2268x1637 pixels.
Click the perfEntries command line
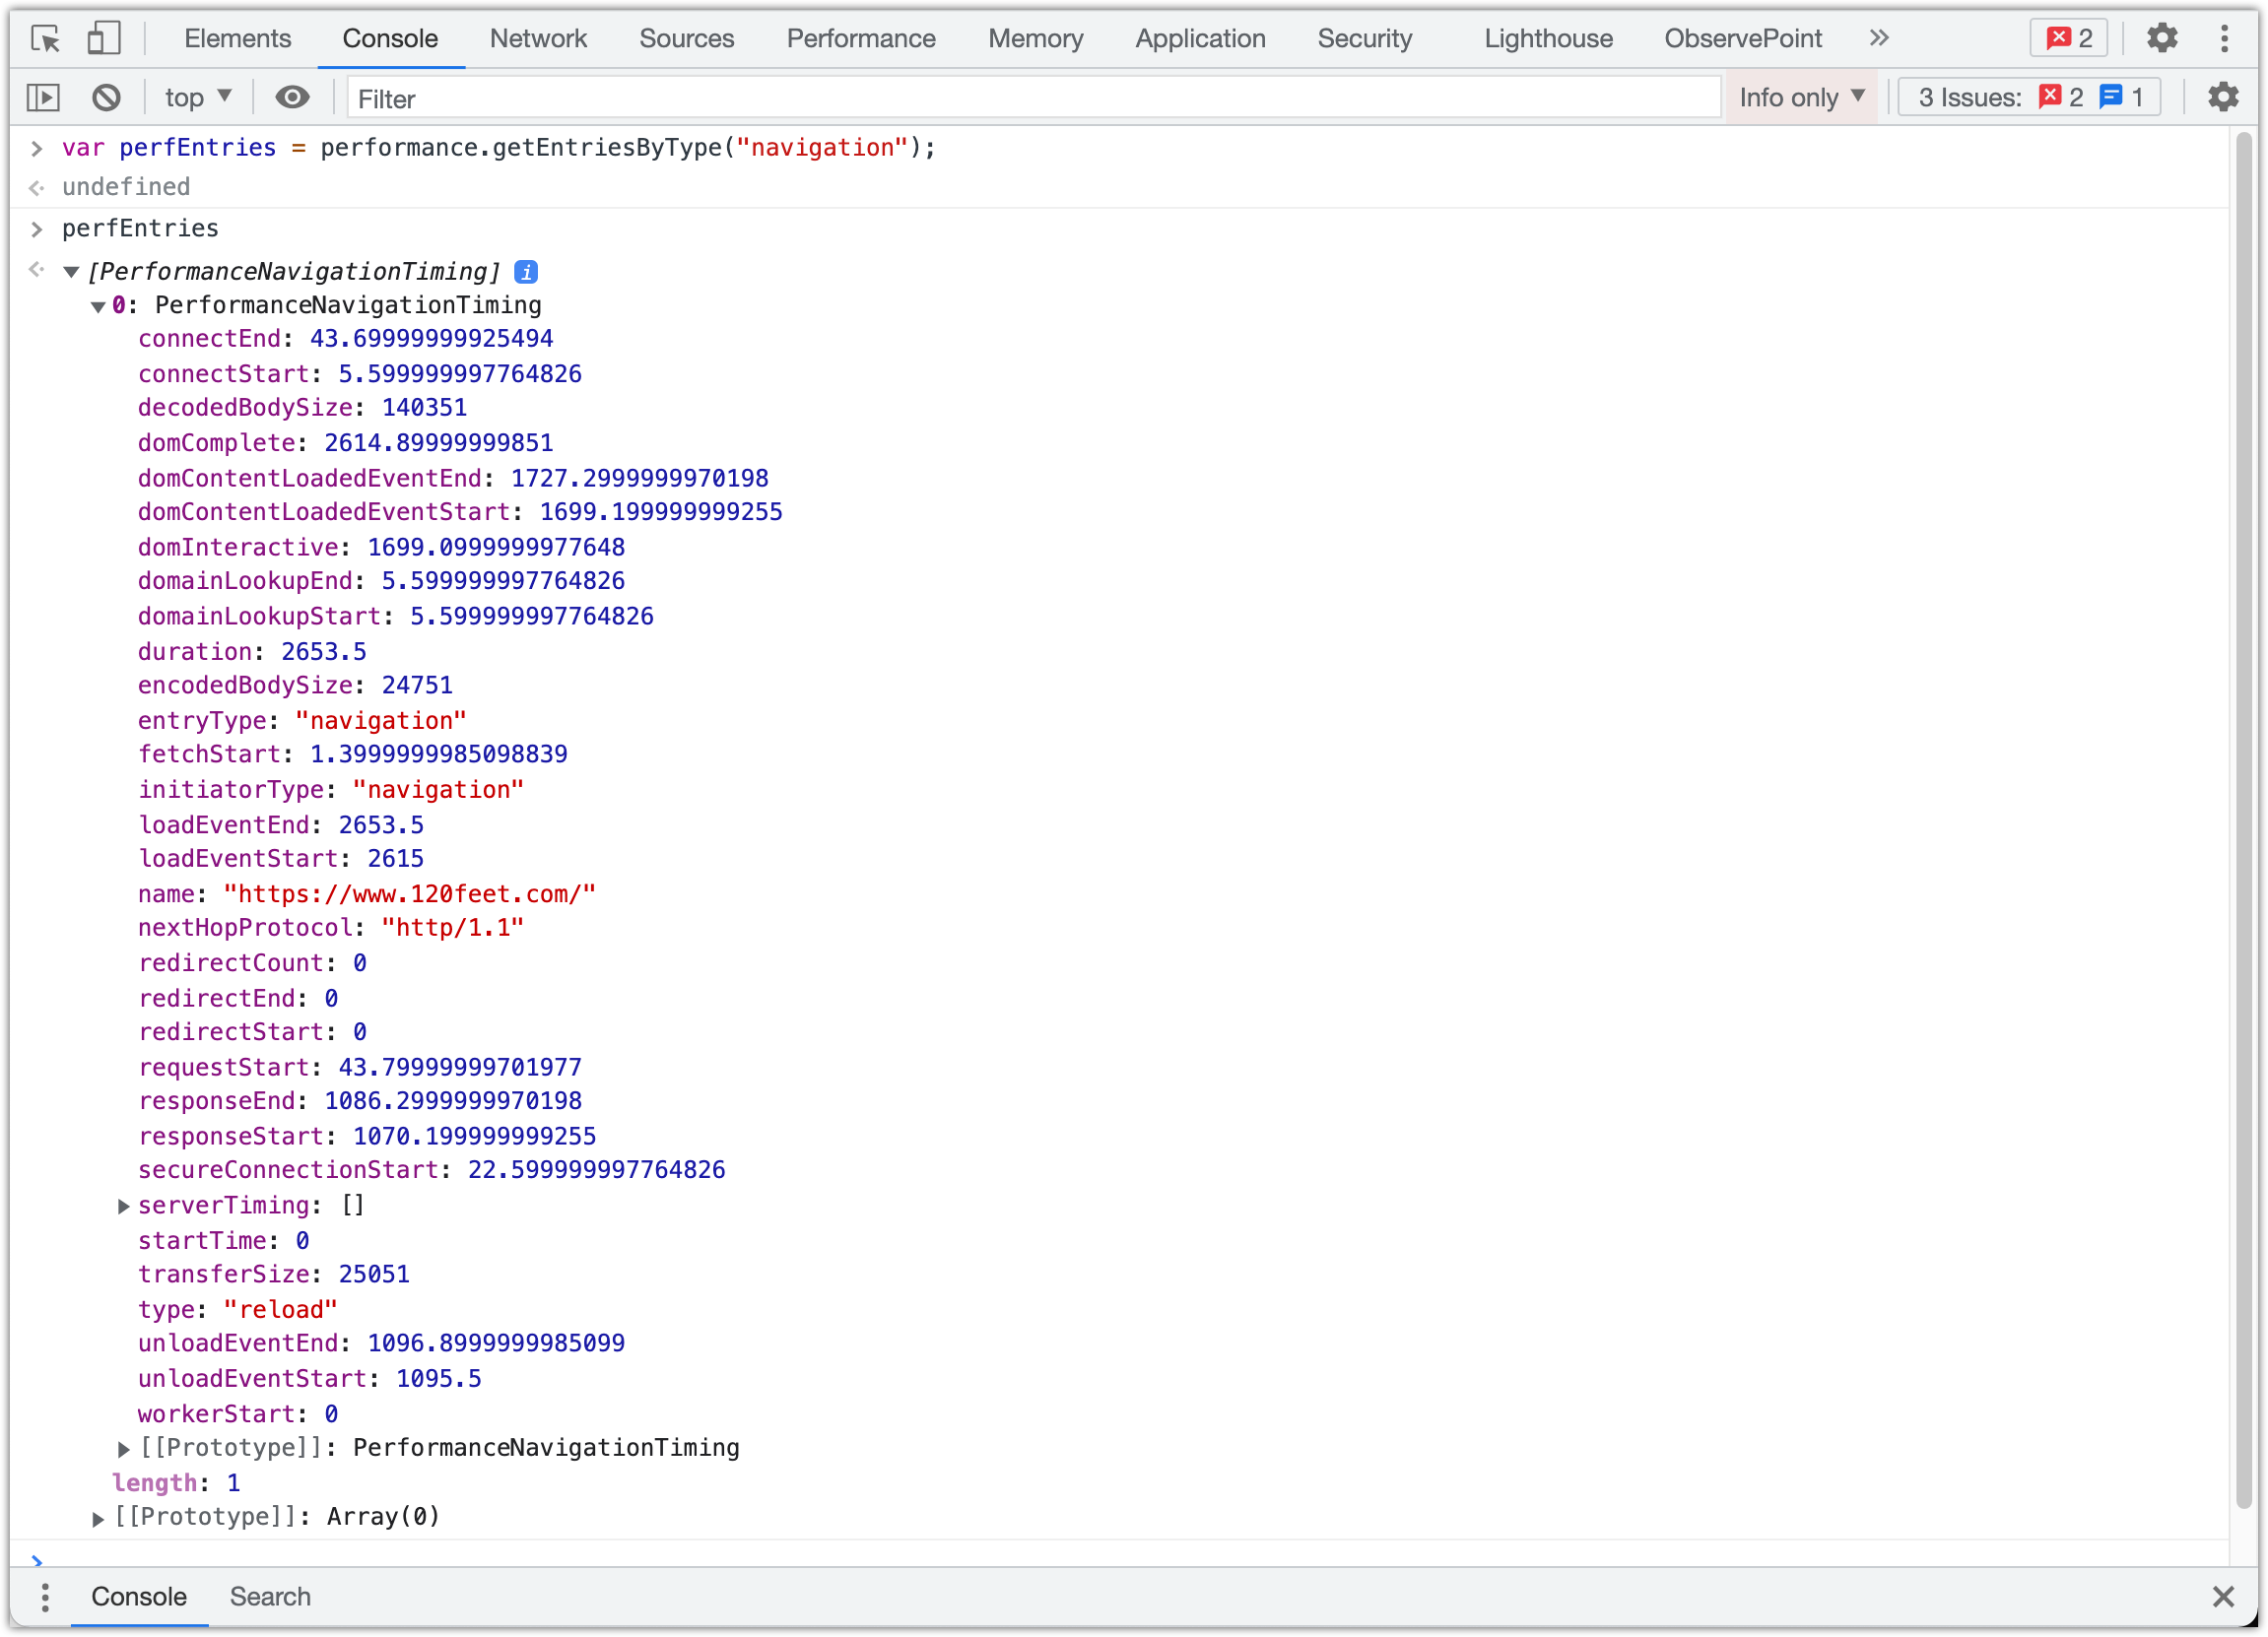[x=140, y=229]
